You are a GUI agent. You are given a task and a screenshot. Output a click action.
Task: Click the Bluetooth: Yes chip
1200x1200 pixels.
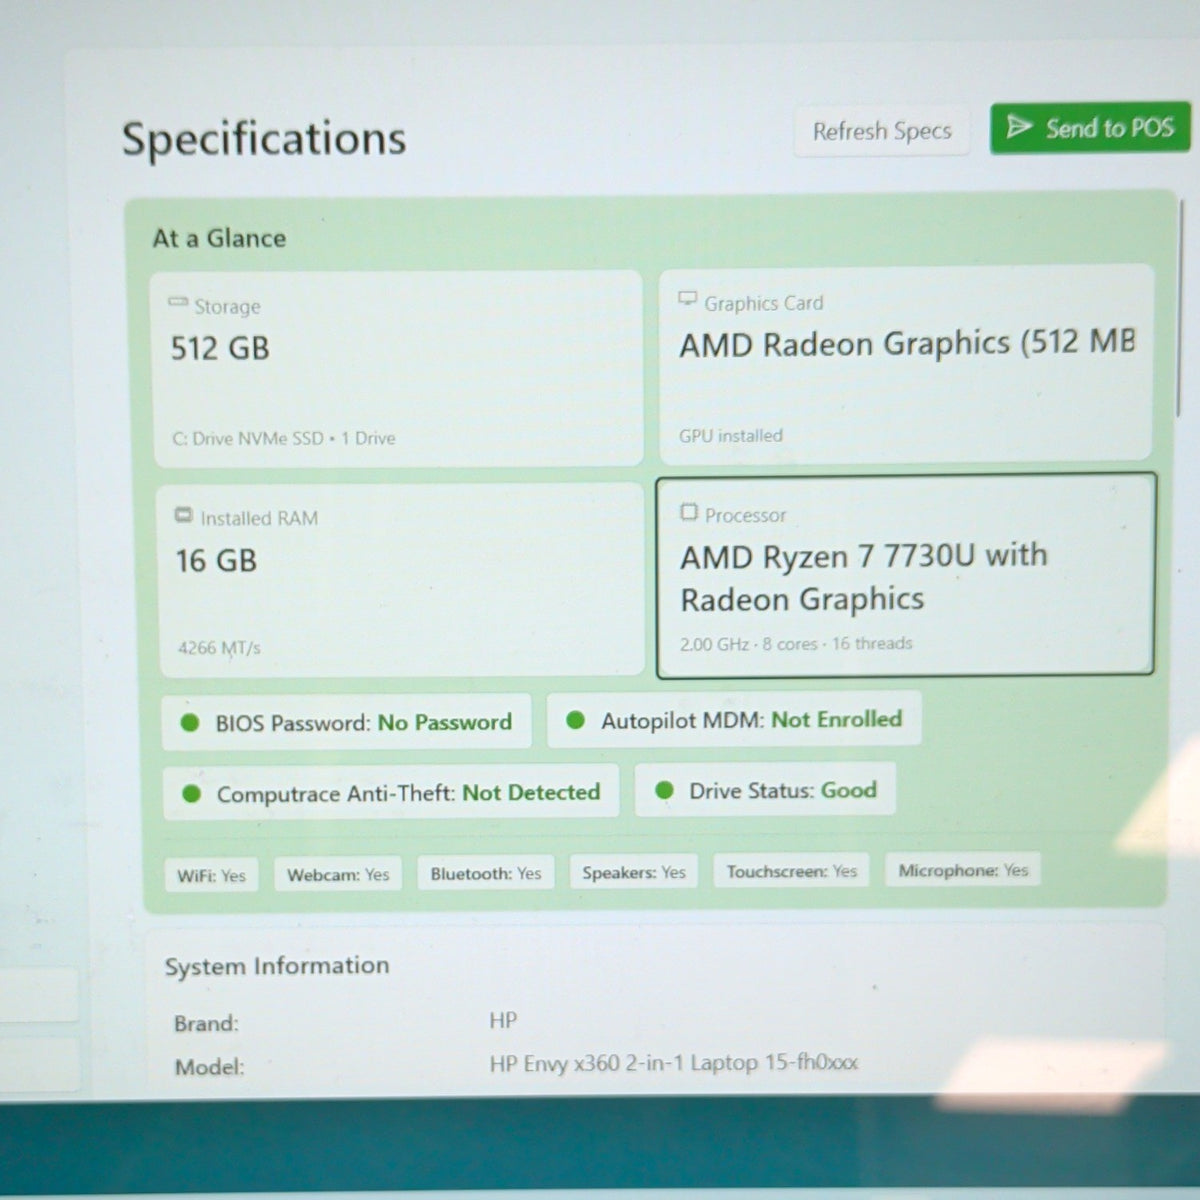coord(486,873)
